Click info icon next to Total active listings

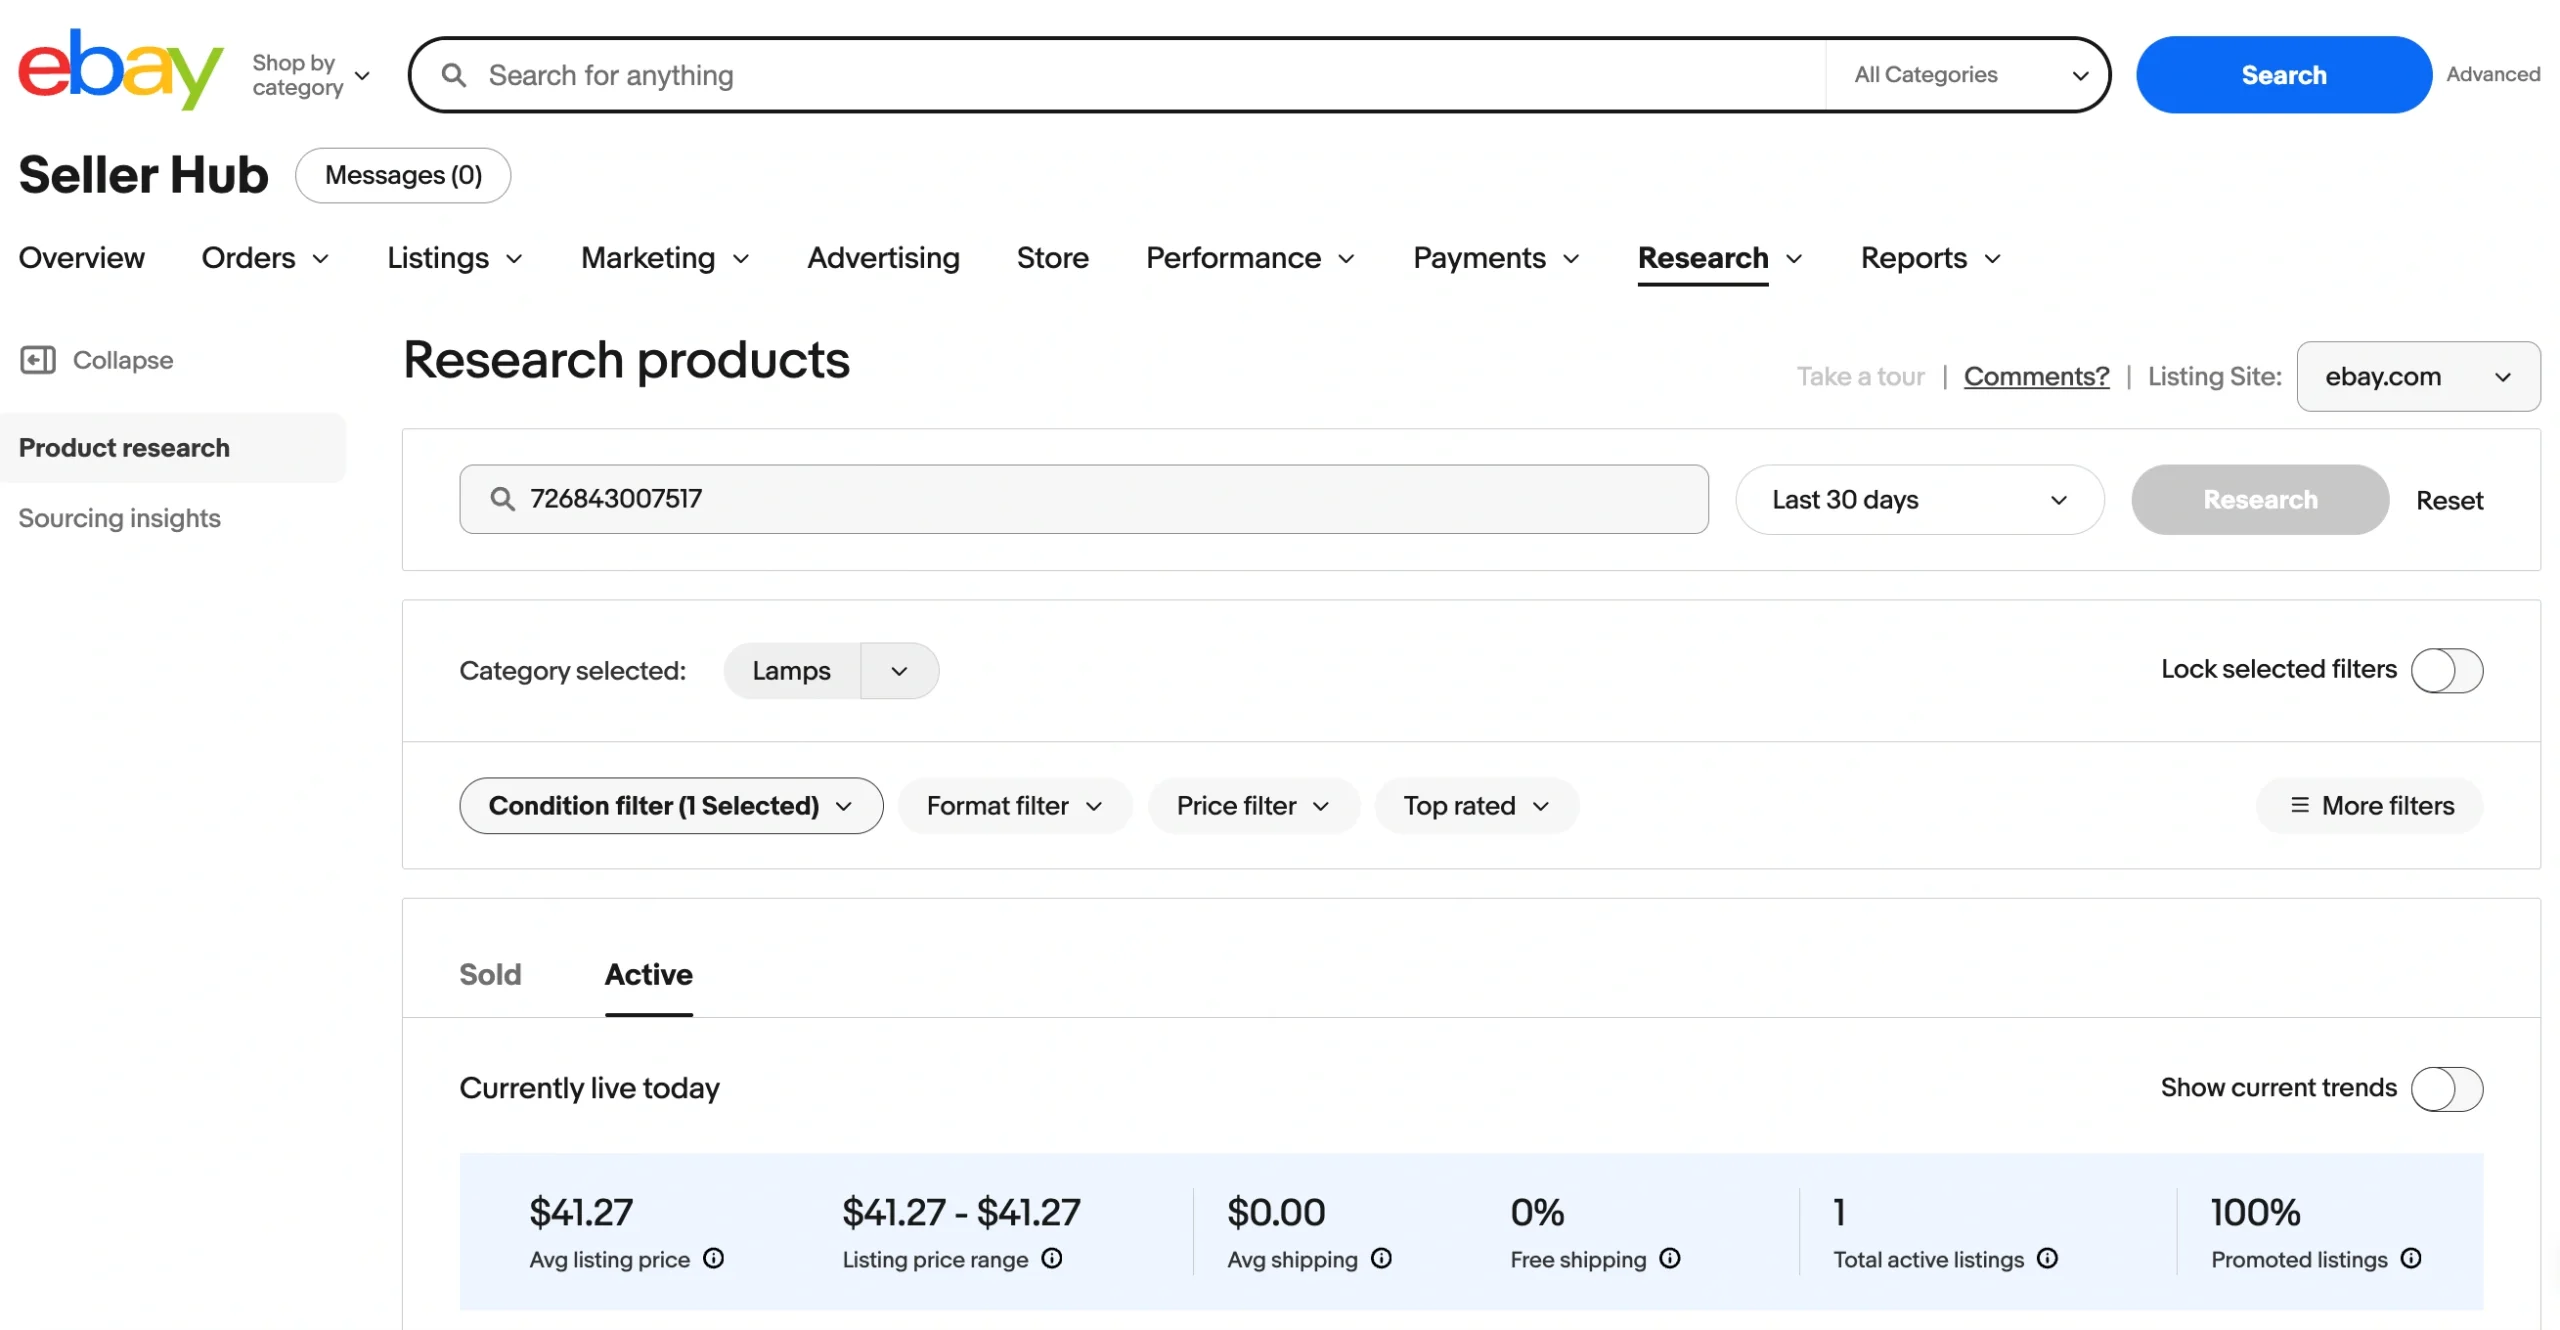[x=2047, y=1259]
